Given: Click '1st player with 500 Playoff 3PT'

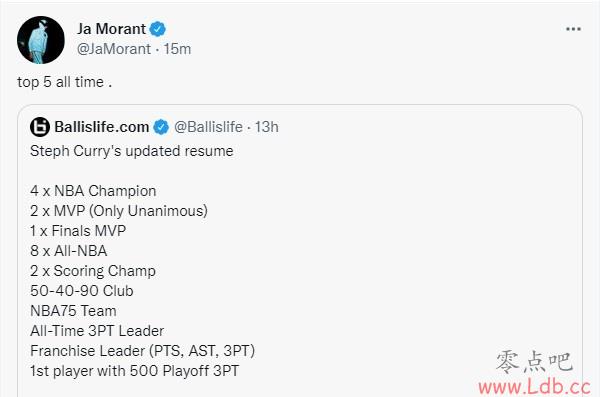Looking at the screenshot, I should tap(134, 371).
